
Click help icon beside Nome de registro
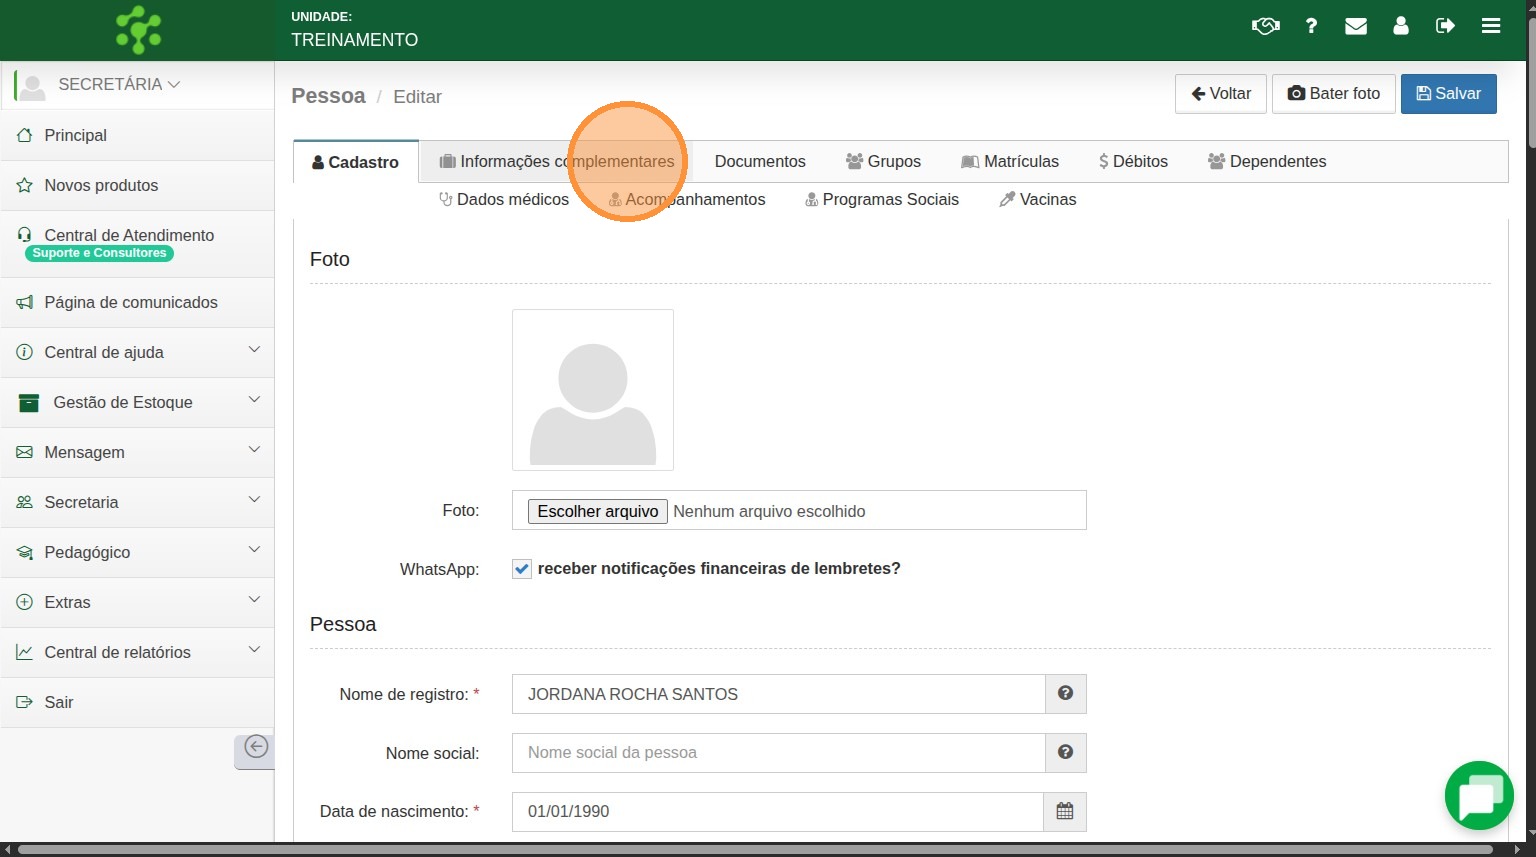click(1065, 693)
